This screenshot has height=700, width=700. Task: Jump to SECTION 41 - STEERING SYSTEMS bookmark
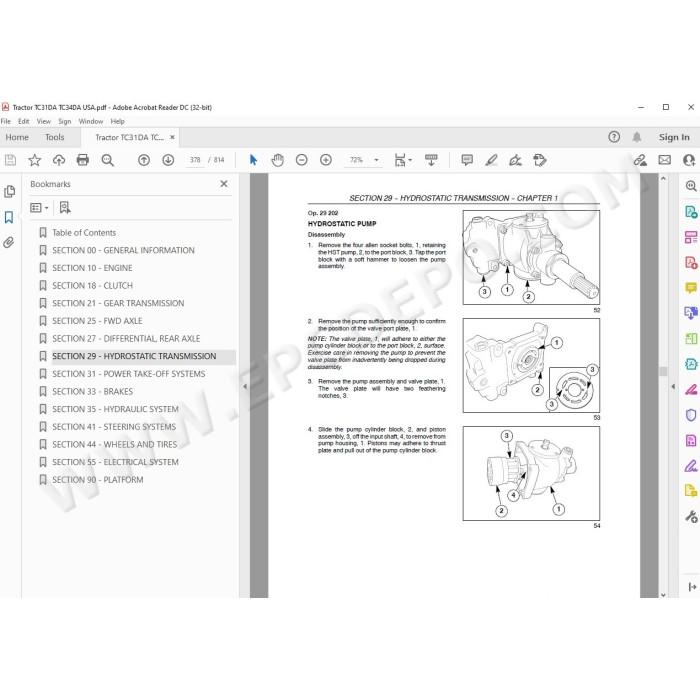114,427
